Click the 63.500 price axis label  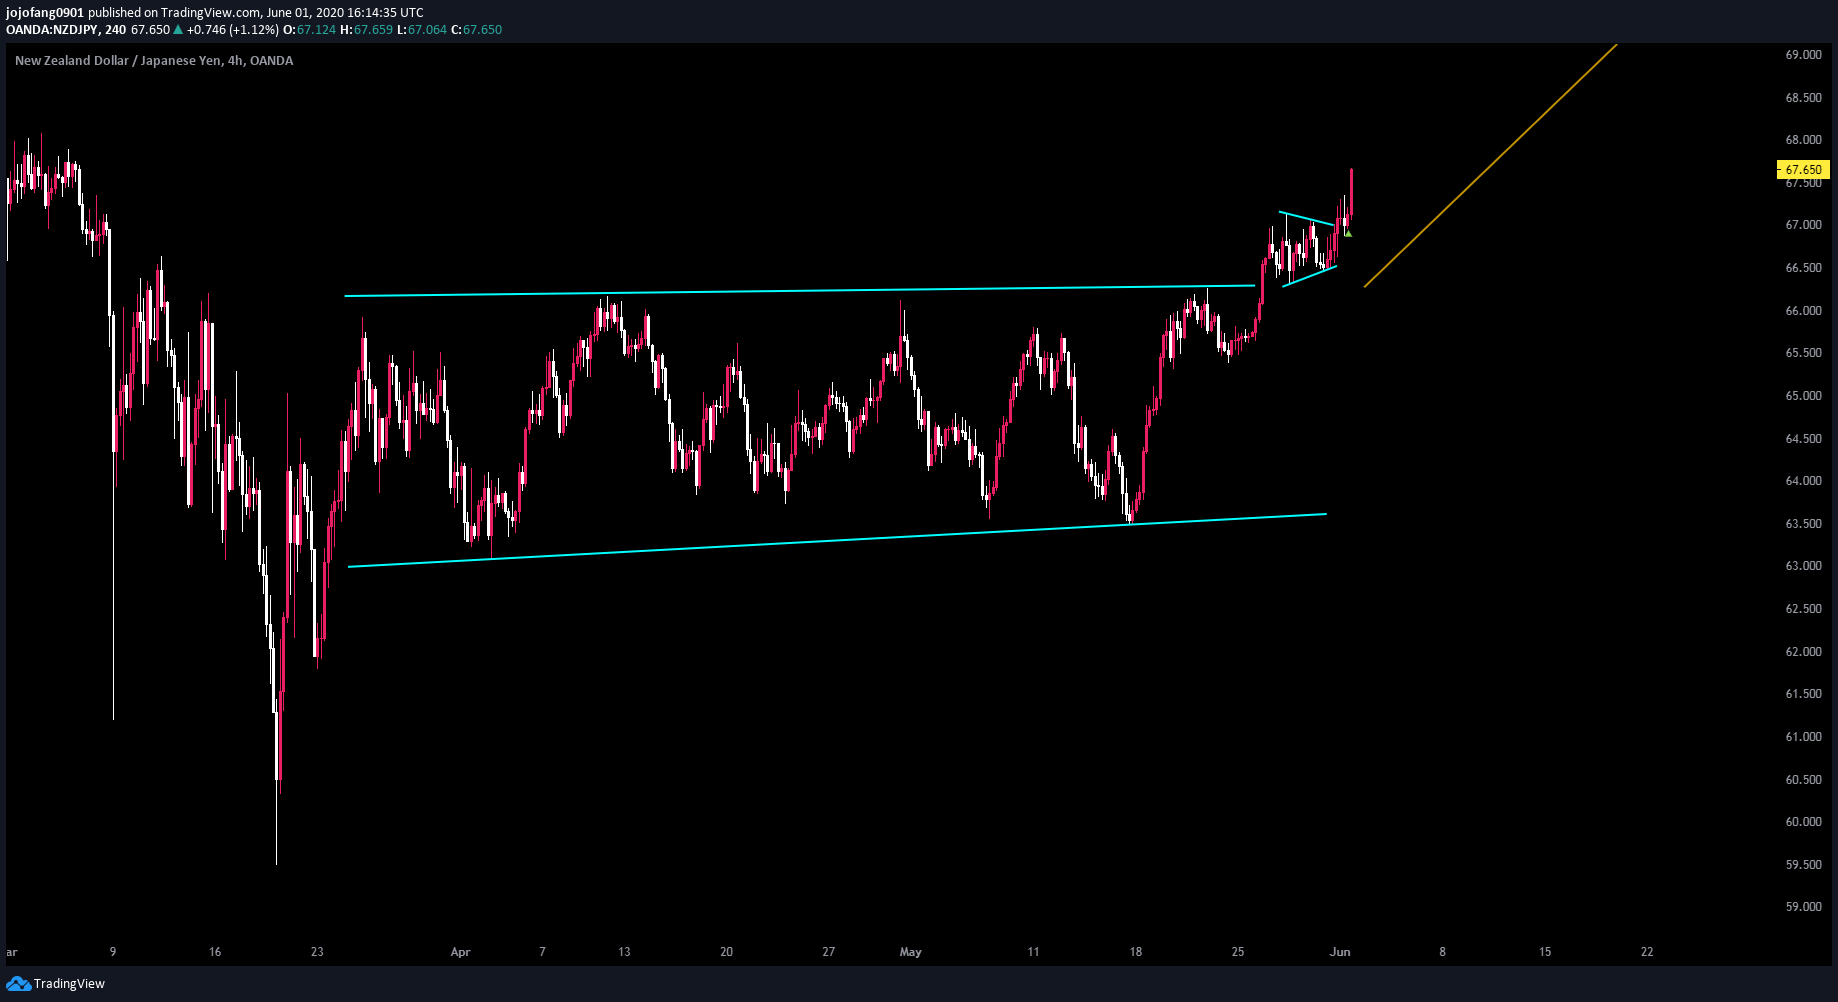[1803, 524]
